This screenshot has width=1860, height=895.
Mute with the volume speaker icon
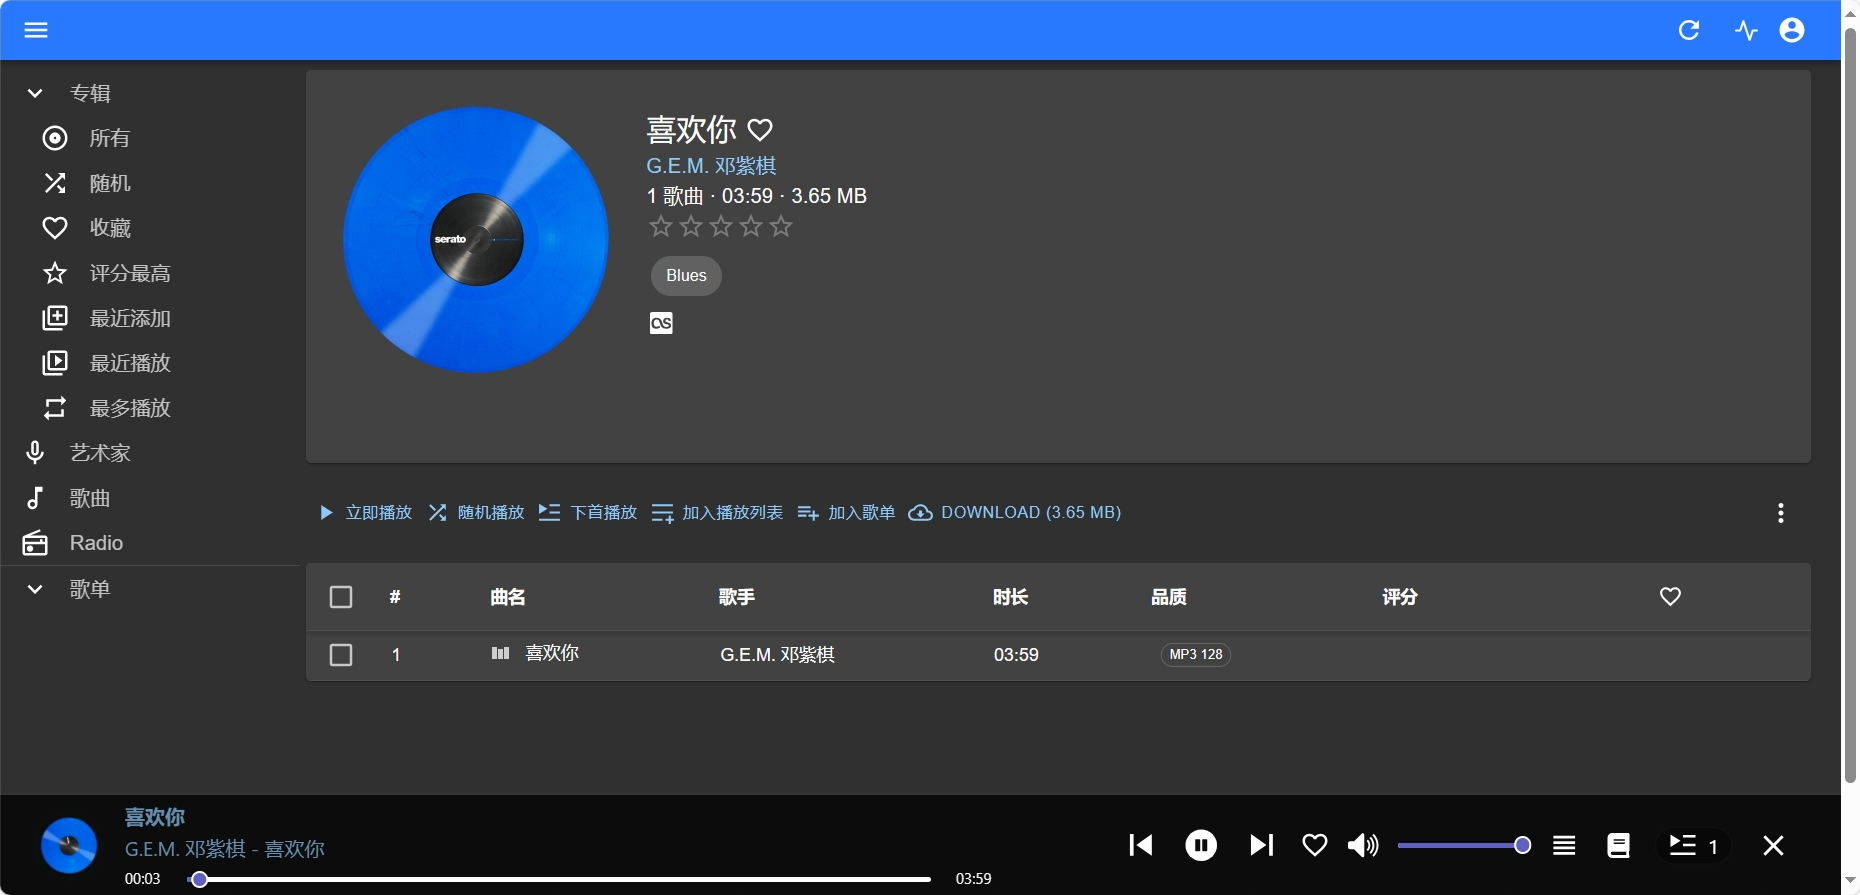pos(1363,846)
